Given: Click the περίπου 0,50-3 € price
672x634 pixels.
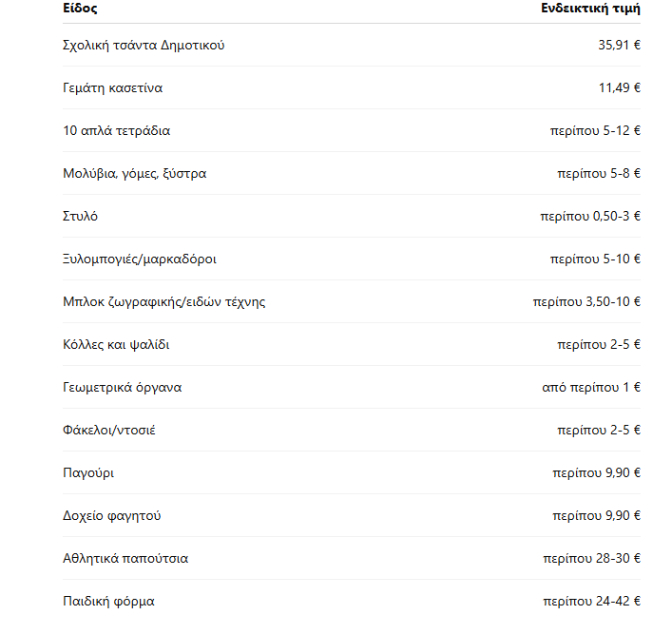Looking at the screenshot, I should coord(590,216).
